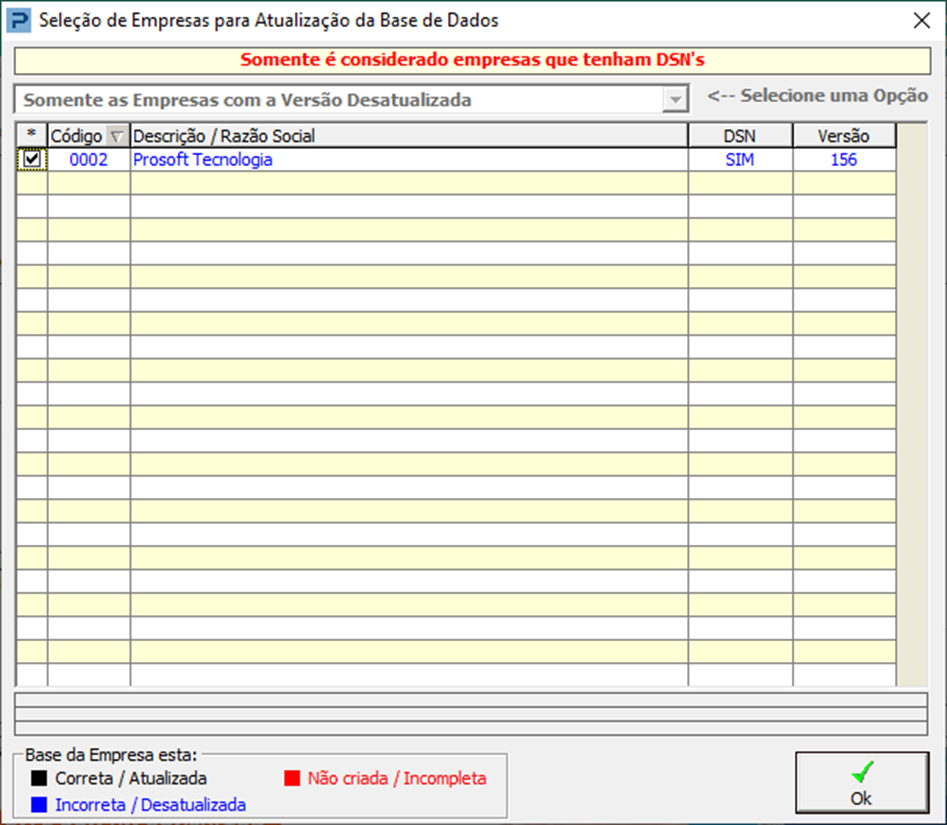947x825 pixels.
Task: Select the code cell '0002'
Action: [89, 159]
